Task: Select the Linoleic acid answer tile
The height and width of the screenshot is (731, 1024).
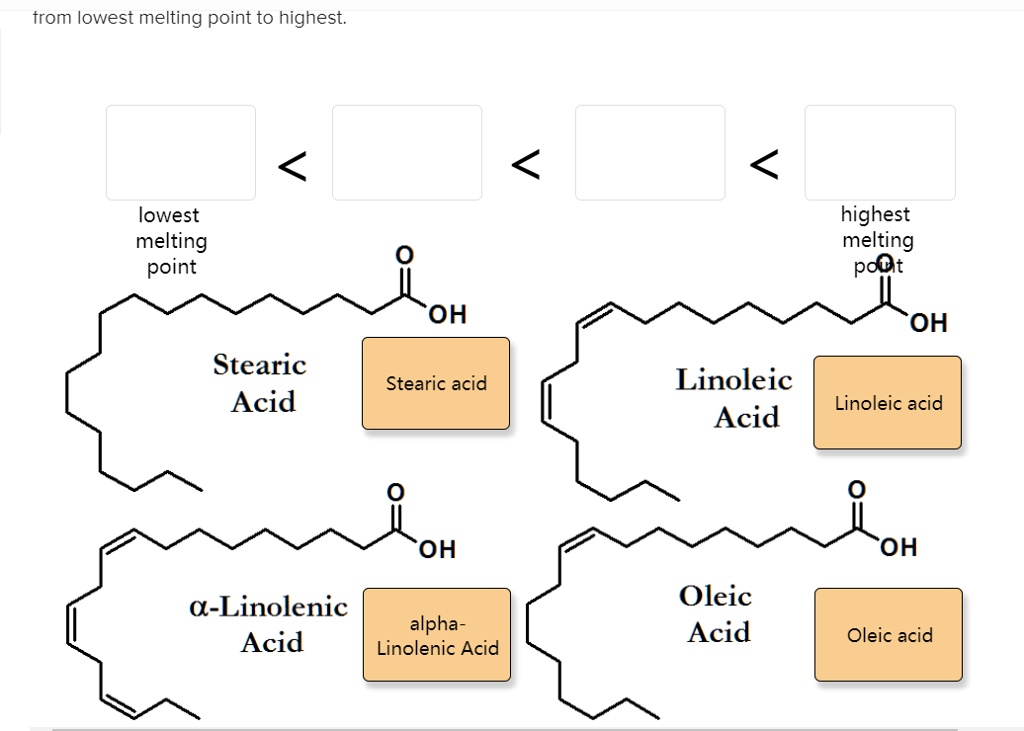Action: pos(886,402)
